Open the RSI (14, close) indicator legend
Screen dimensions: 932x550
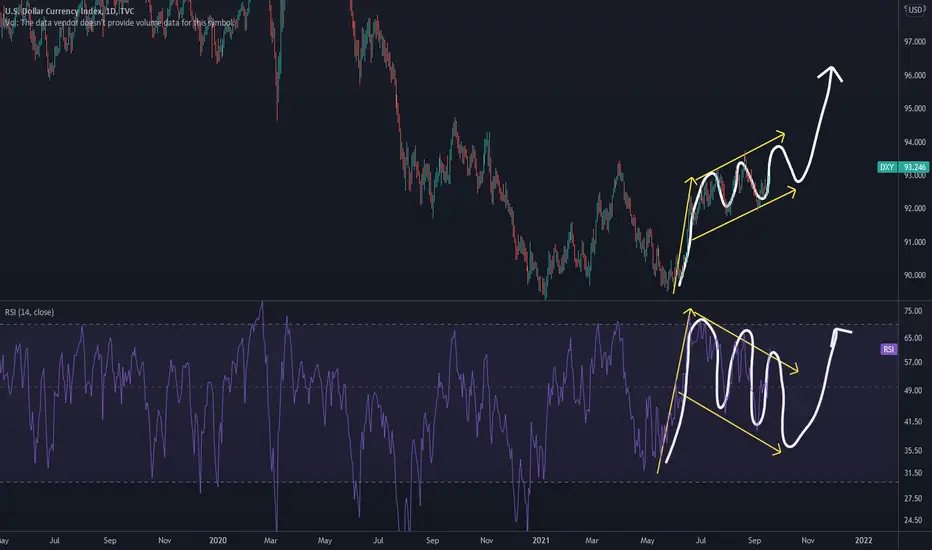click(x=29, y=312)
